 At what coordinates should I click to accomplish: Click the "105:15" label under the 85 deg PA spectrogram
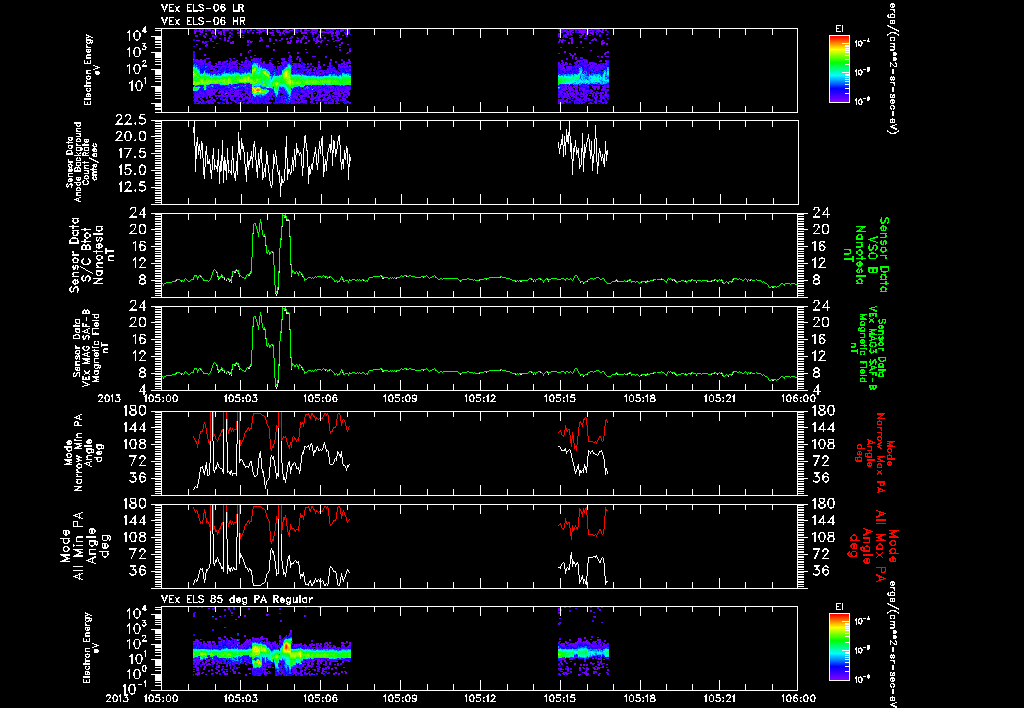[560, 699]
